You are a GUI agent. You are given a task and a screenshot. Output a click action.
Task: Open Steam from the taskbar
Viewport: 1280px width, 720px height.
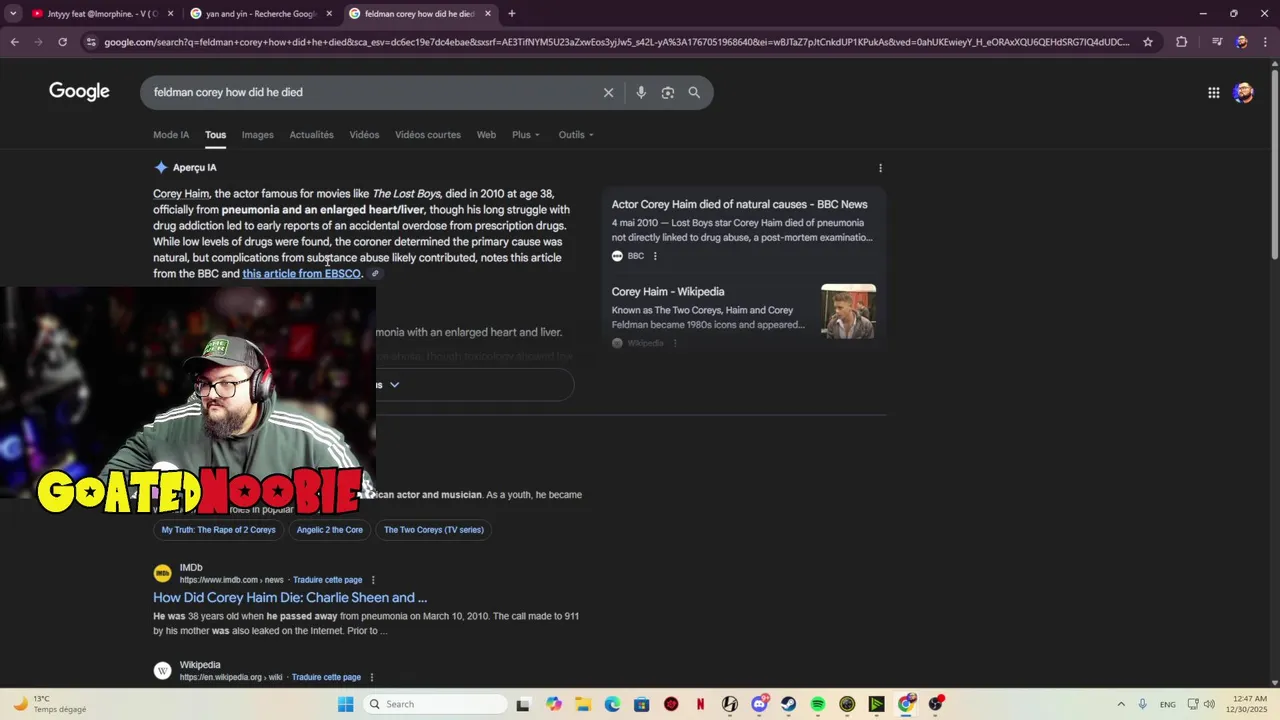[x=788, y=704]
